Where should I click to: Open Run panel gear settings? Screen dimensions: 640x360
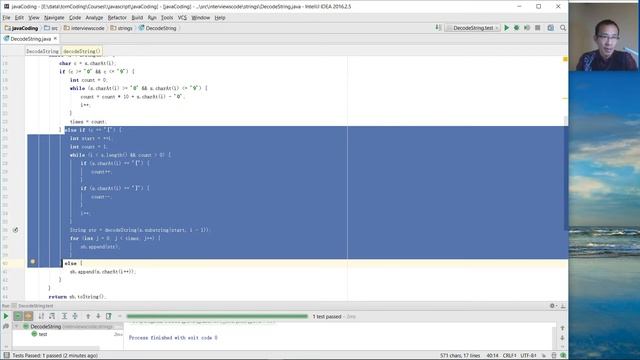553,306
